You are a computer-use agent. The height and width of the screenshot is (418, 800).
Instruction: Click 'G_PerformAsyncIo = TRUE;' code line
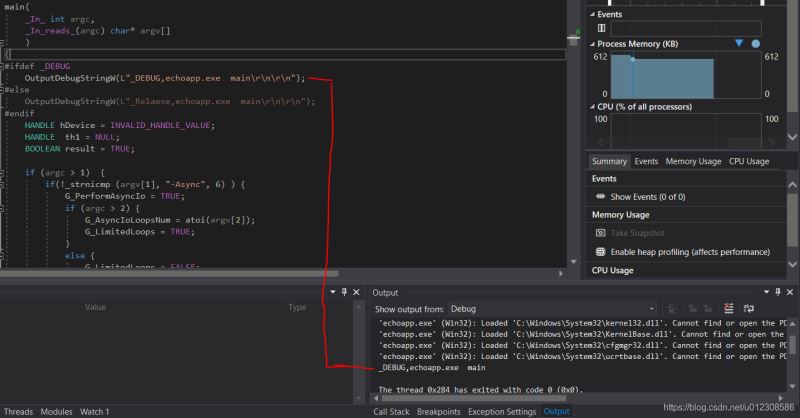click(x=125, y=196)
